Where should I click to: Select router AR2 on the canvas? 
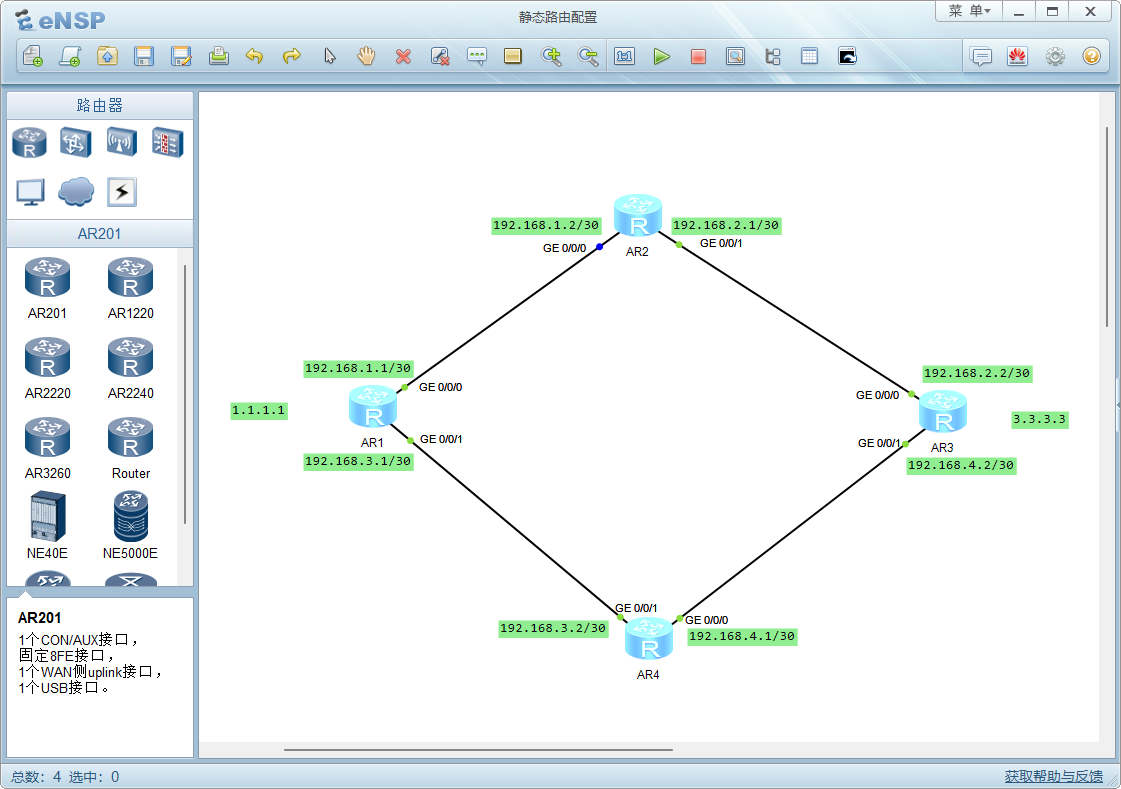(638, 215)
